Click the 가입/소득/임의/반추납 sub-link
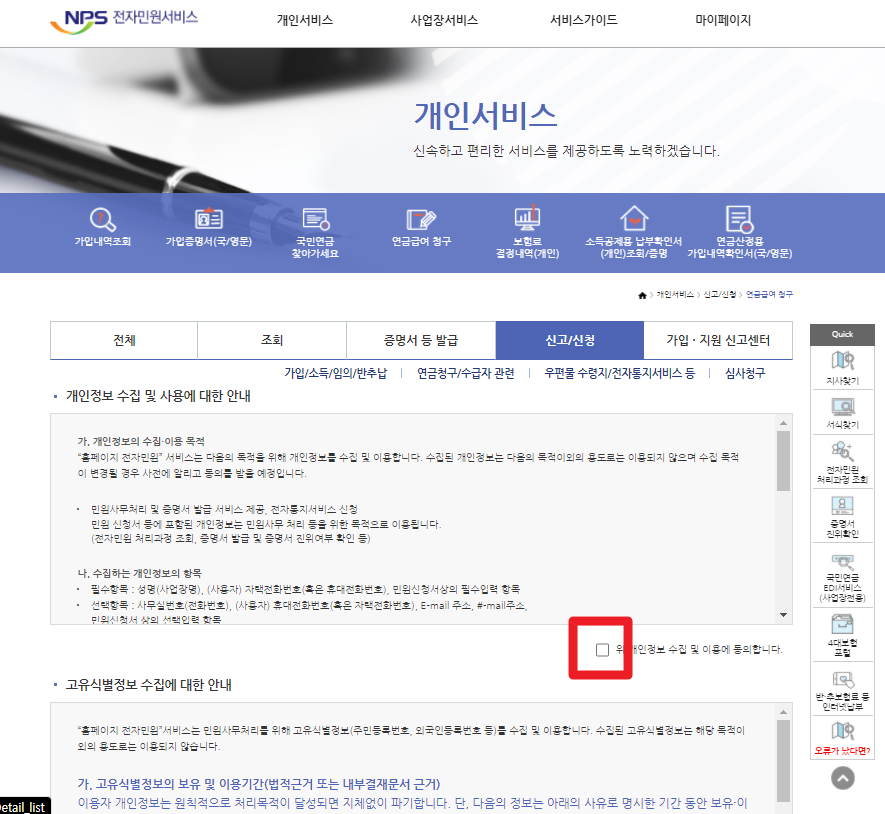 tap(336, 373)
